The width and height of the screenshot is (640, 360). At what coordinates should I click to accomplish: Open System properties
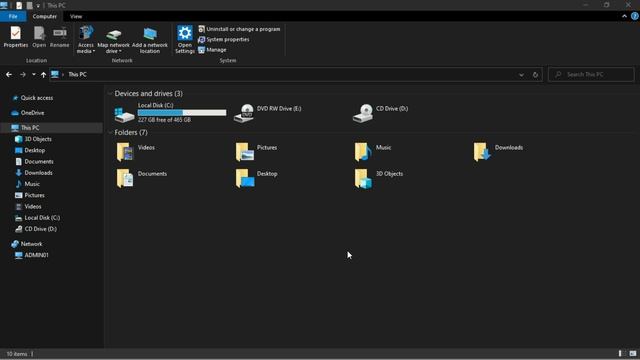pyautogui.click(x=224, y=40)
